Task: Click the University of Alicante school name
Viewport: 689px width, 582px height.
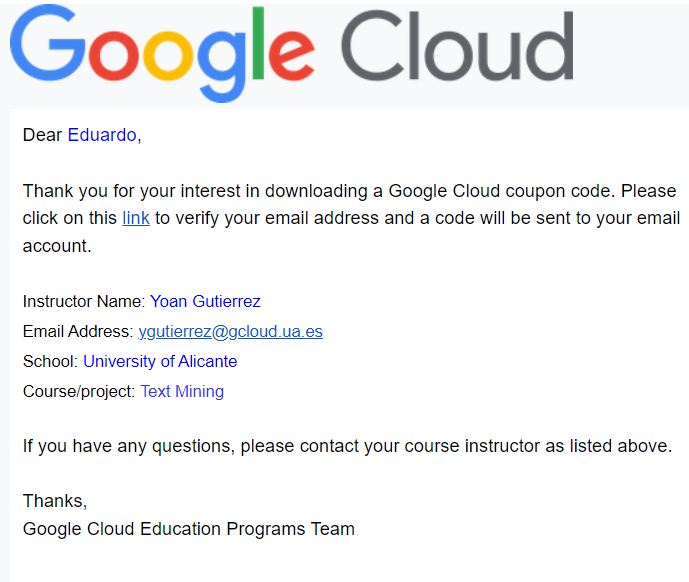Action: click(x=160, y=361)
